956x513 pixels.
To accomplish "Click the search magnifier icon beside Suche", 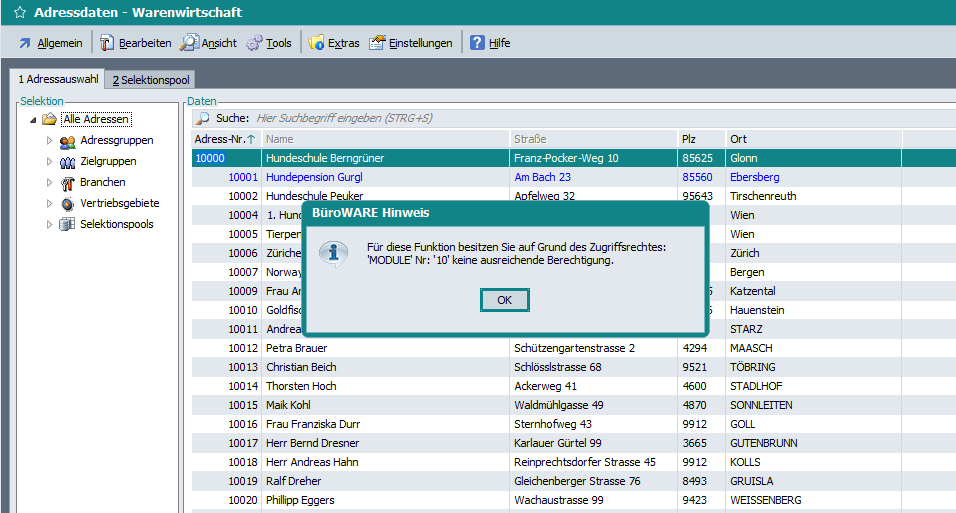I will [x=202, y=118].
